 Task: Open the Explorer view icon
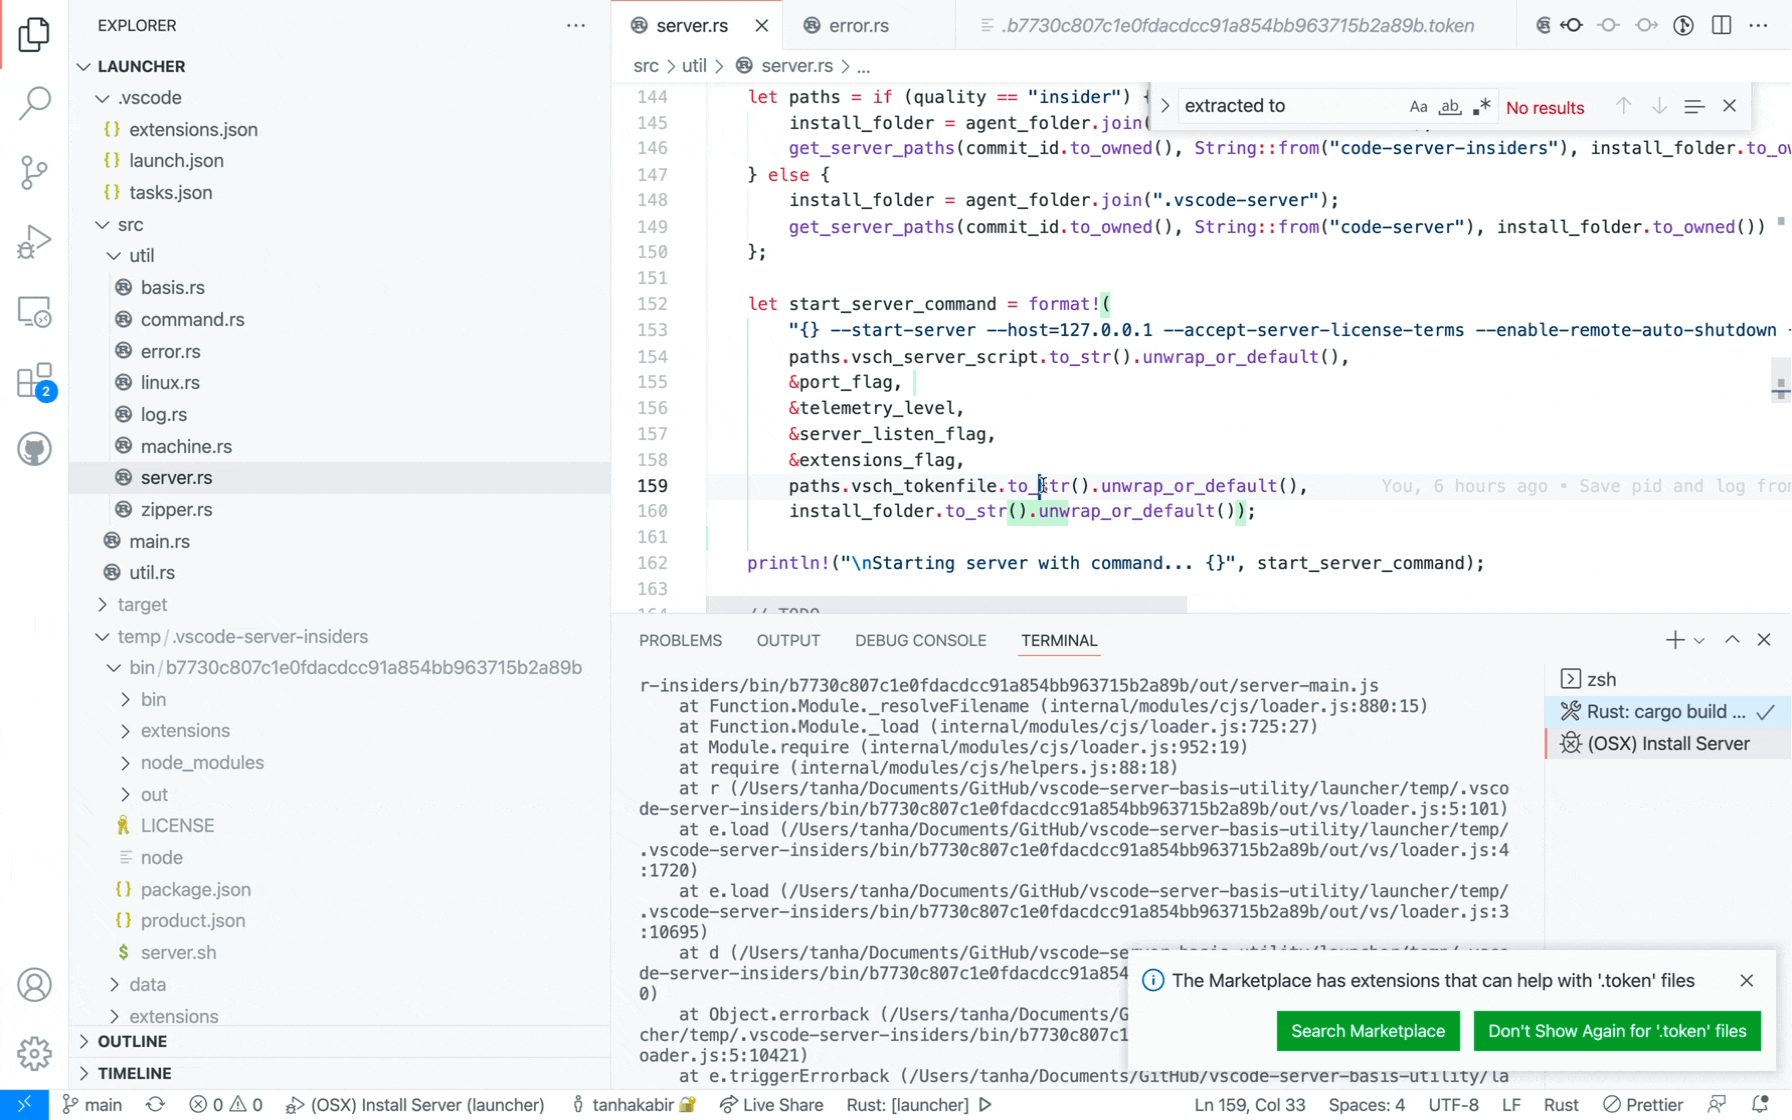[34, 35]
